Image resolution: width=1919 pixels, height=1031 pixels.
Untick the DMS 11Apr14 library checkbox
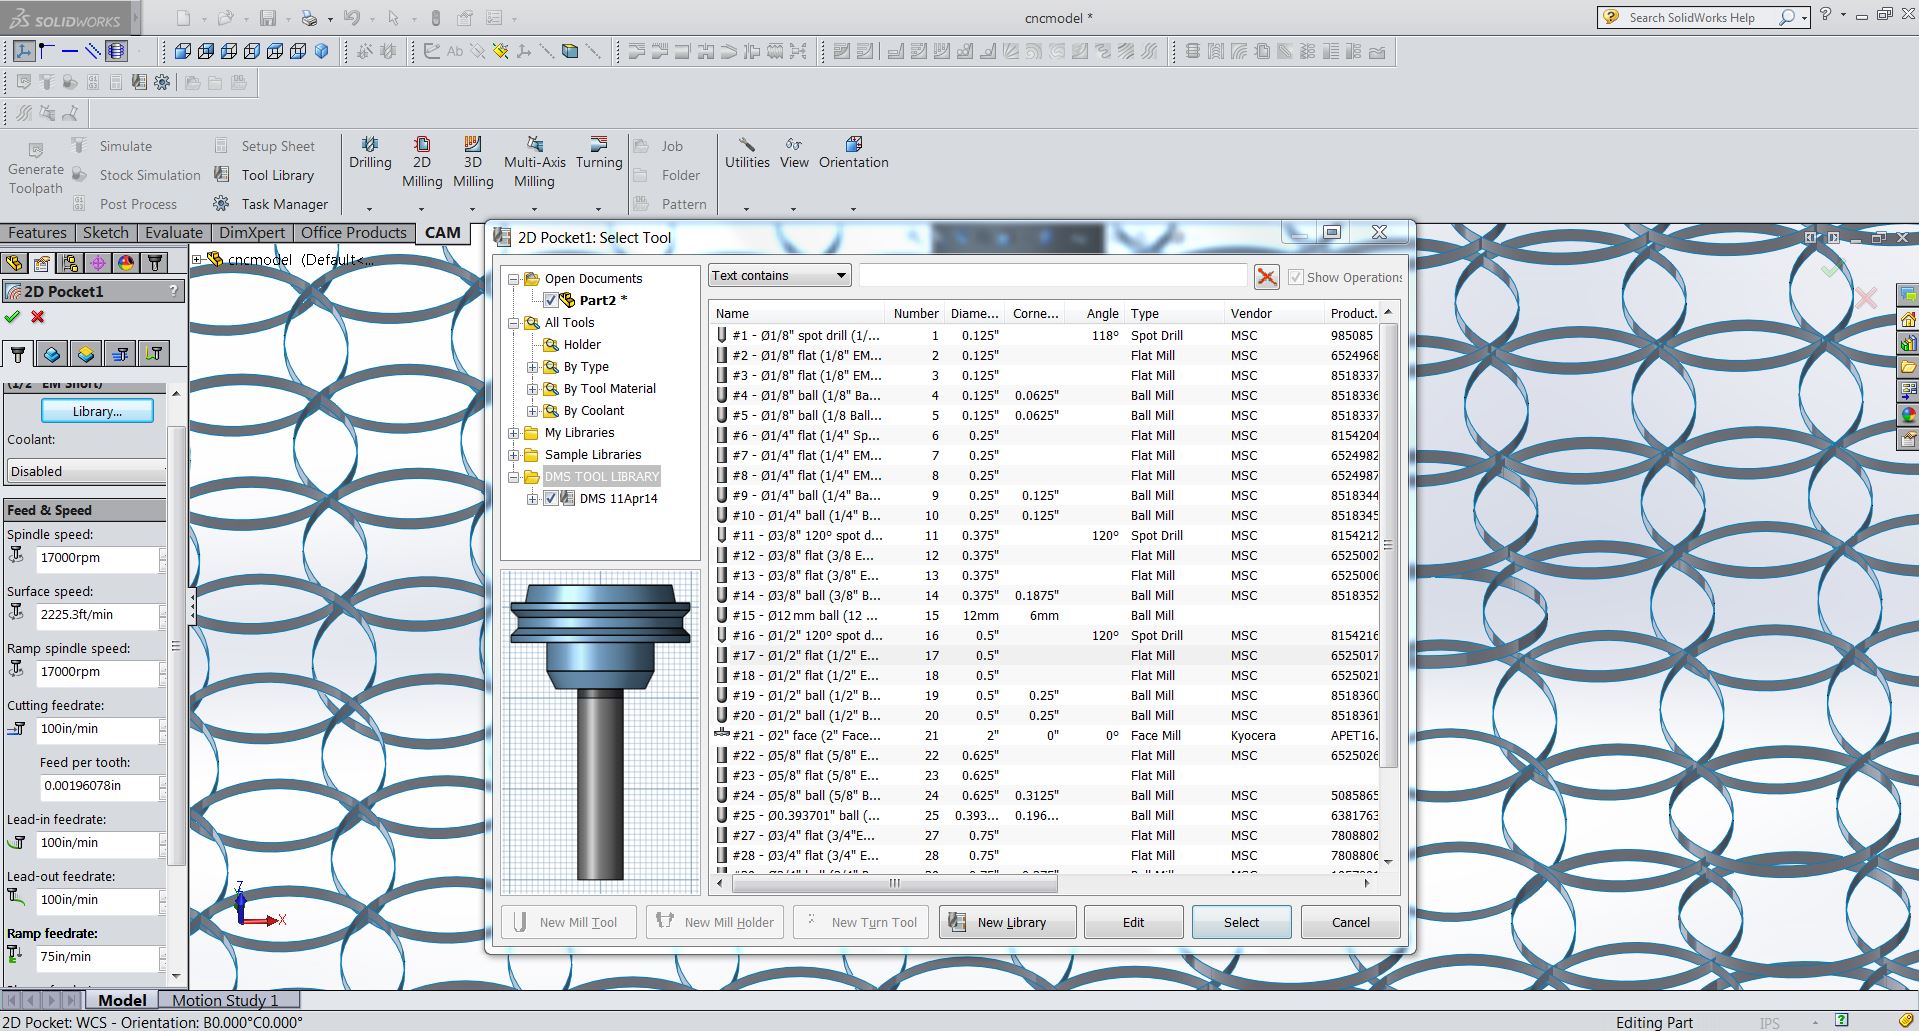551,498
